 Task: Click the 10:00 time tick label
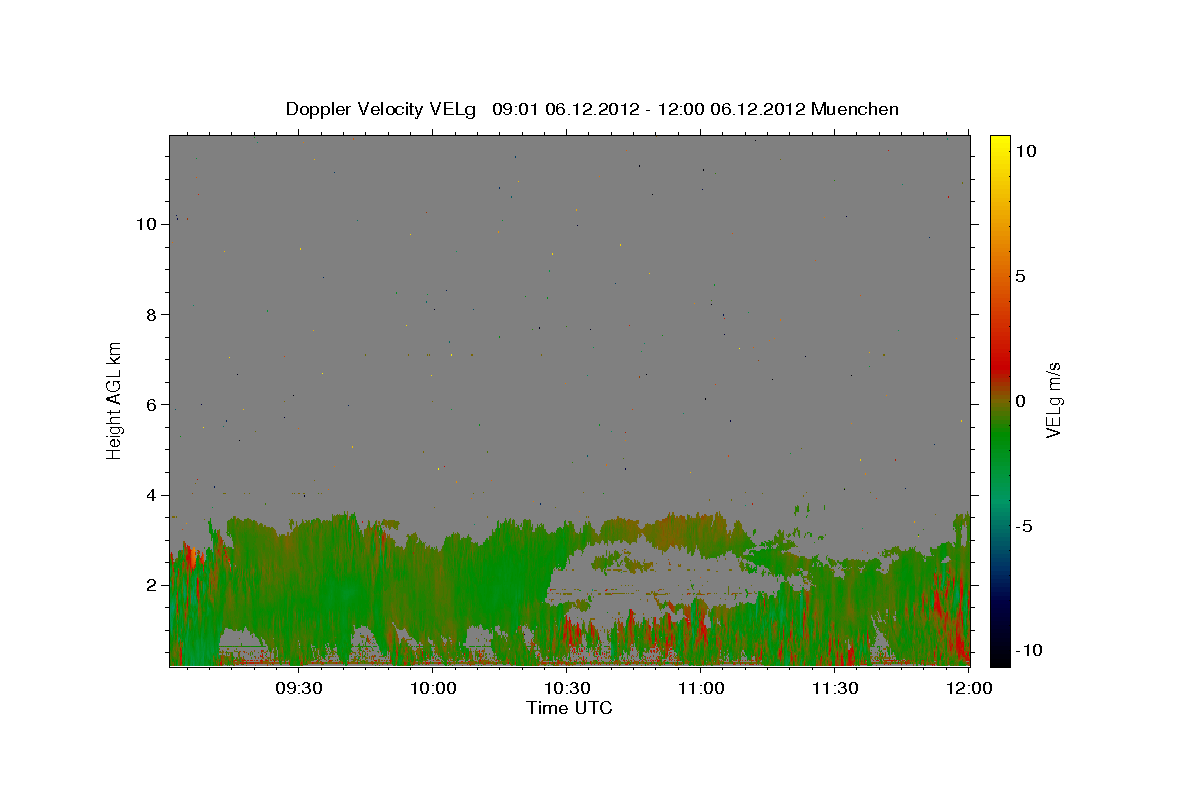coord(433,688)
